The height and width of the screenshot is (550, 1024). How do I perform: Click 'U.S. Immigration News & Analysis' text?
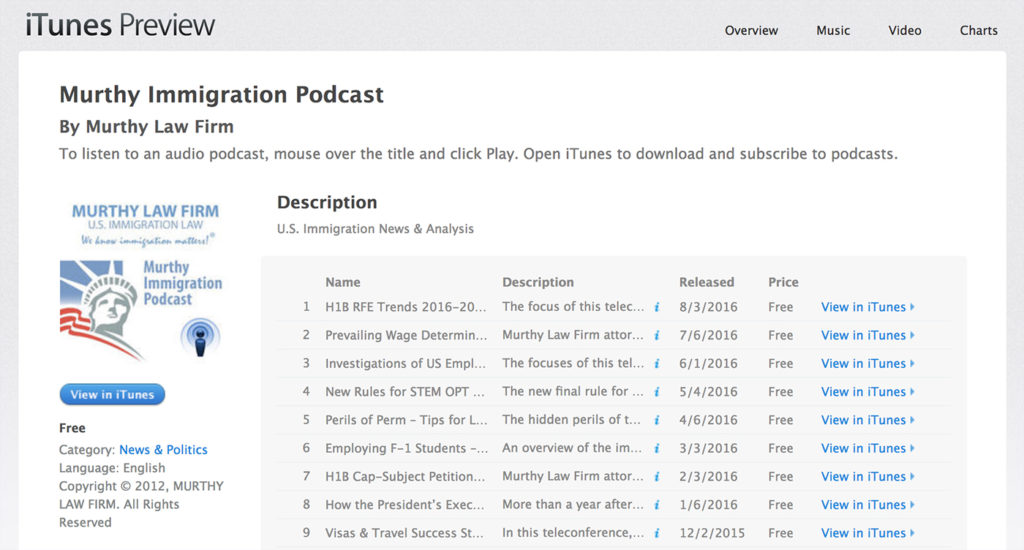tap(376, 229)
